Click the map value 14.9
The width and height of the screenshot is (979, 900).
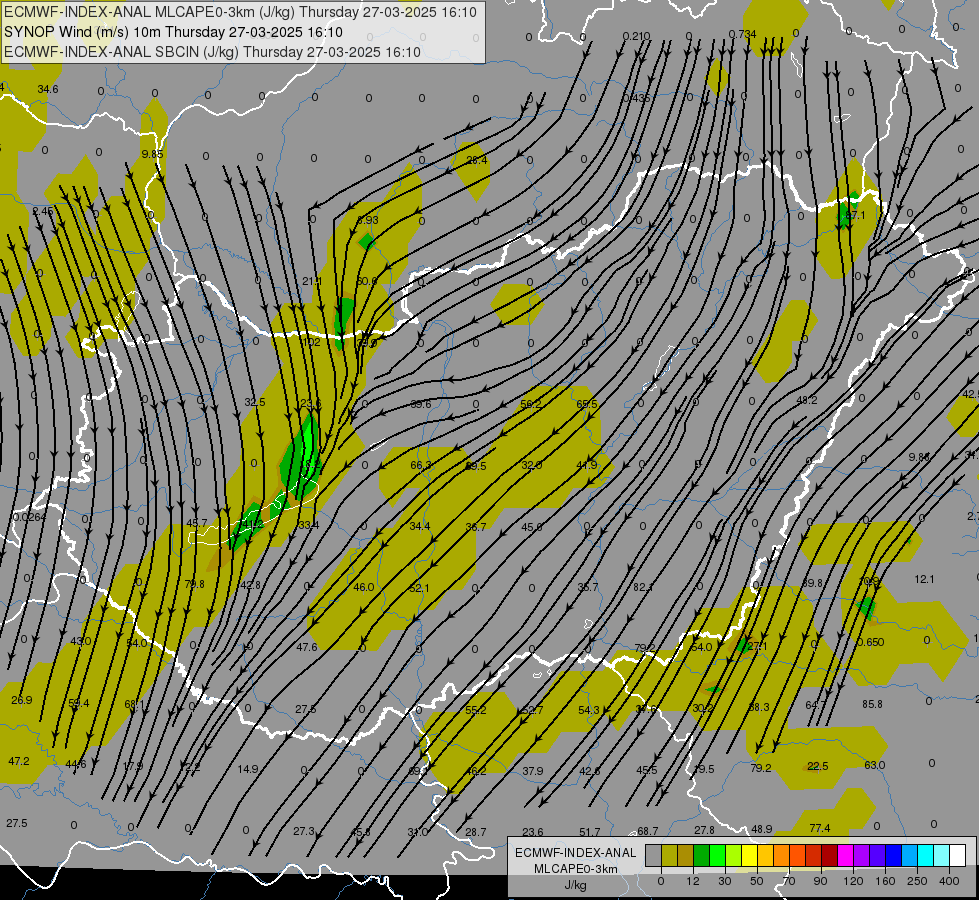pos(247,768)
